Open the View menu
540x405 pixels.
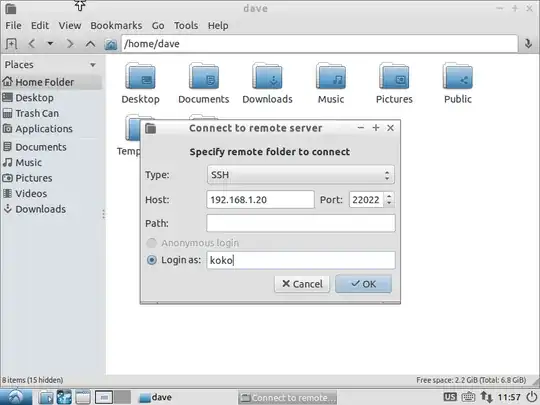click(x=70, y=25)
